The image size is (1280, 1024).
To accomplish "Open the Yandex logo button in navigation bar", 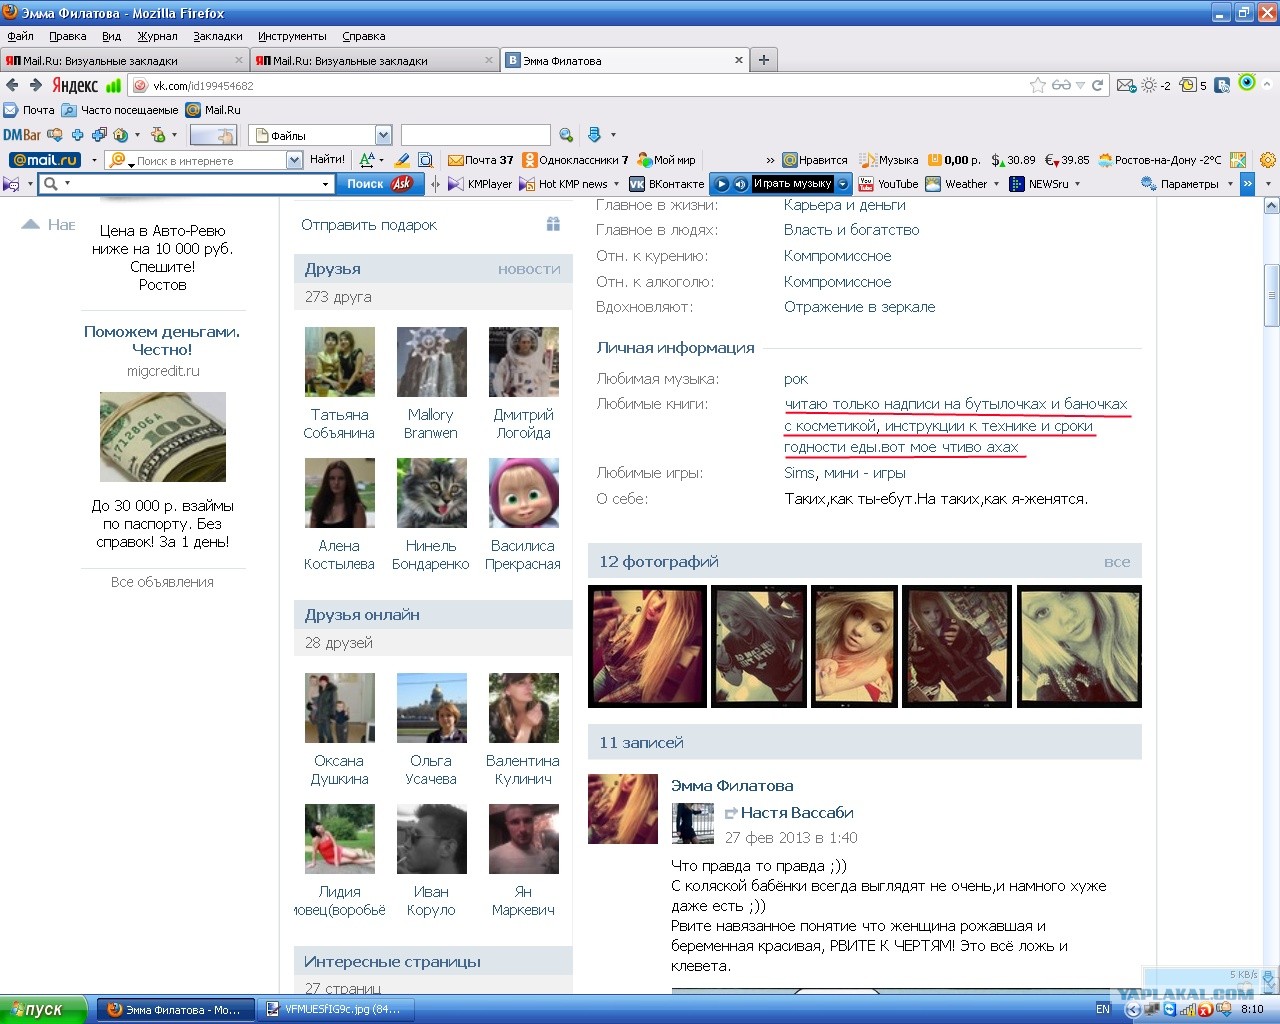I will tap(75, 85).
